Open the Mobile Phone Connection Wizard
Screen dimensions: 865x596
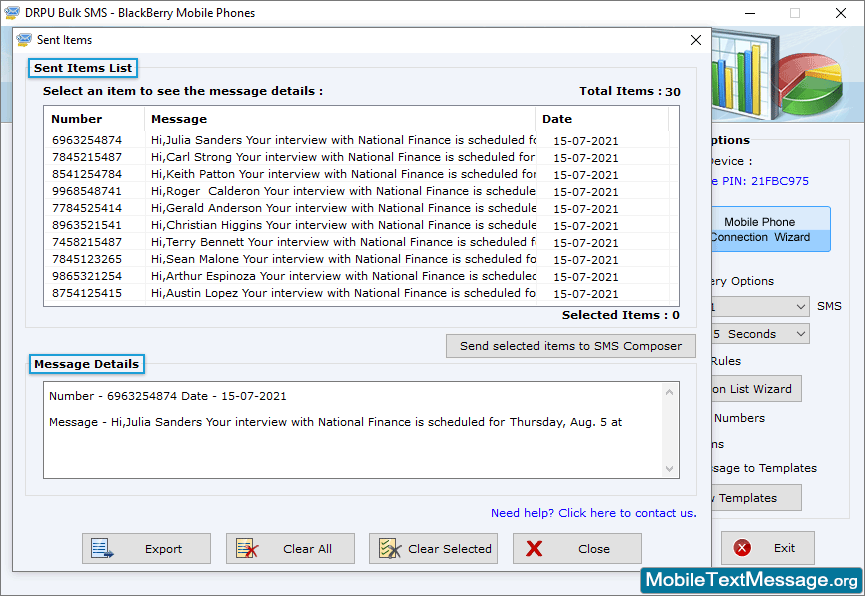point(770,229)
